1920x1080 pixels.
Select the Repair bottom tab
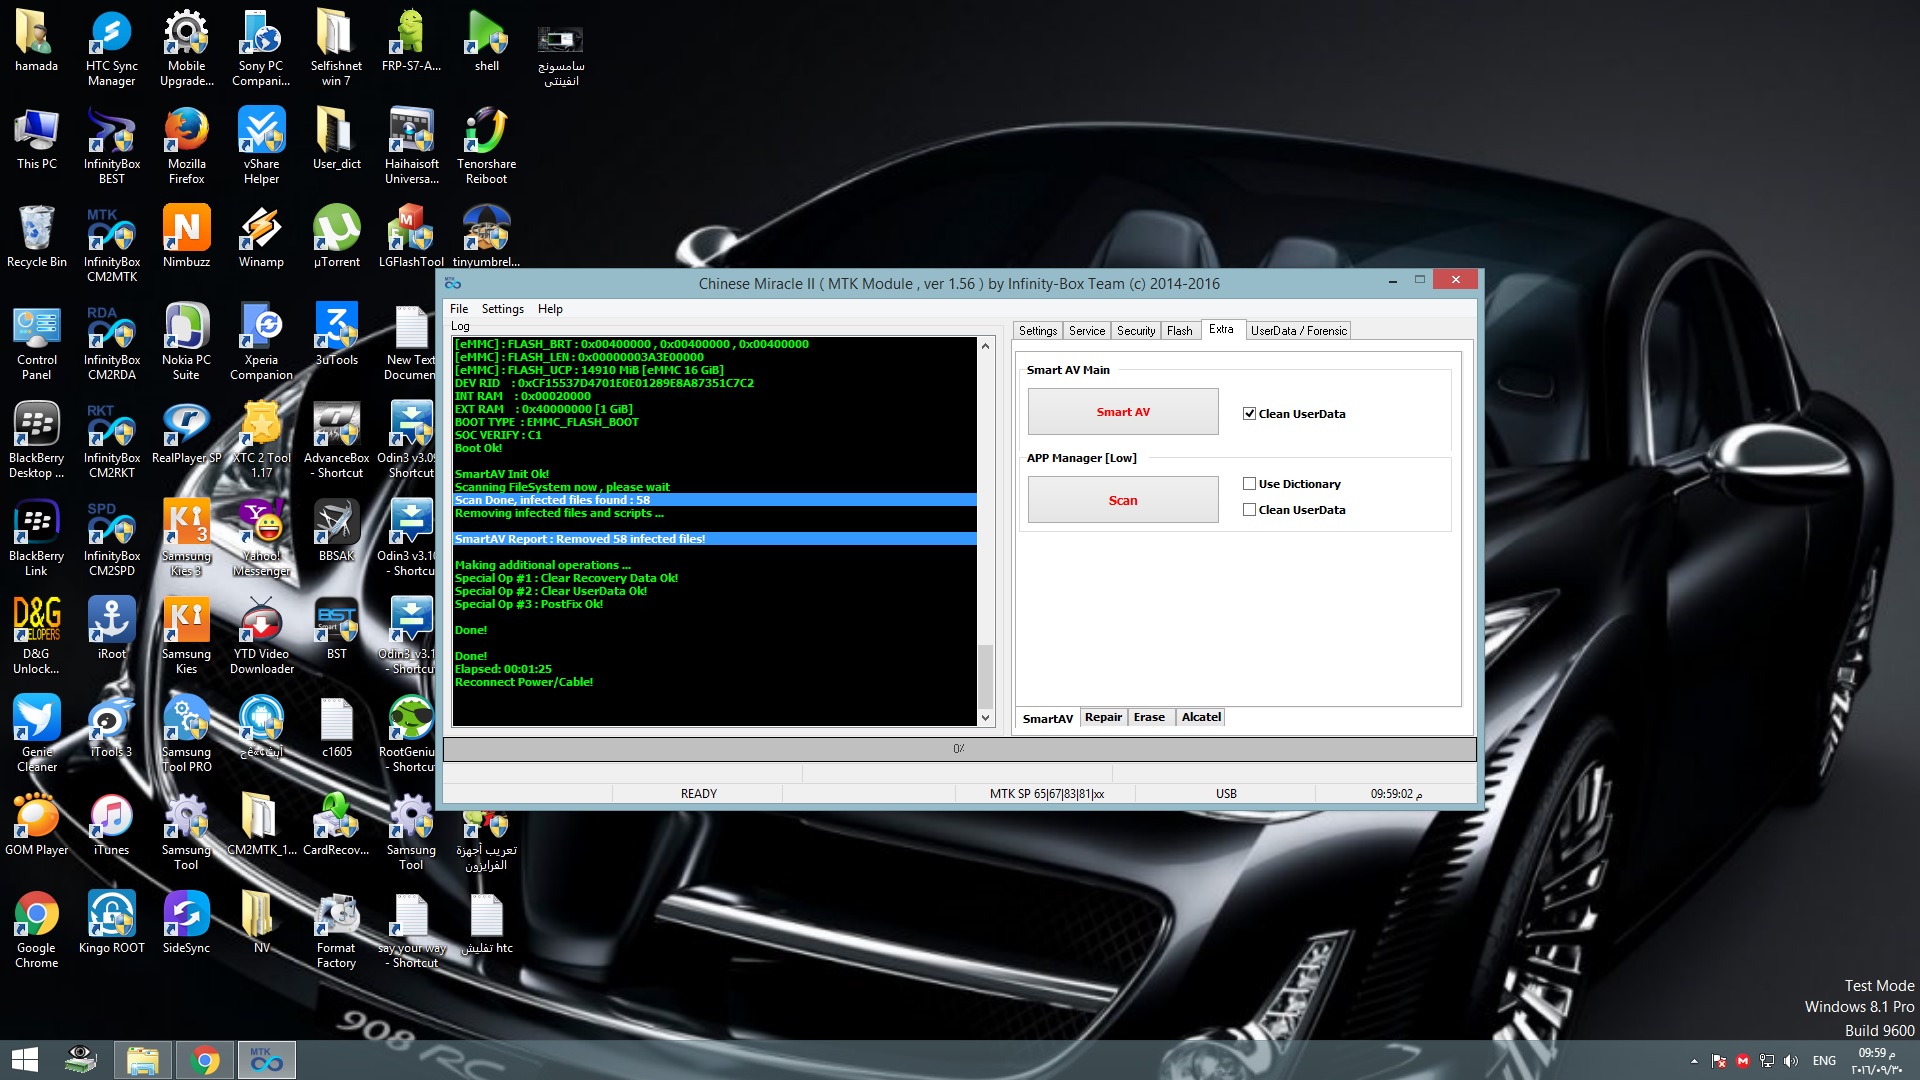pyautogui.click(x=1103, y=717)
